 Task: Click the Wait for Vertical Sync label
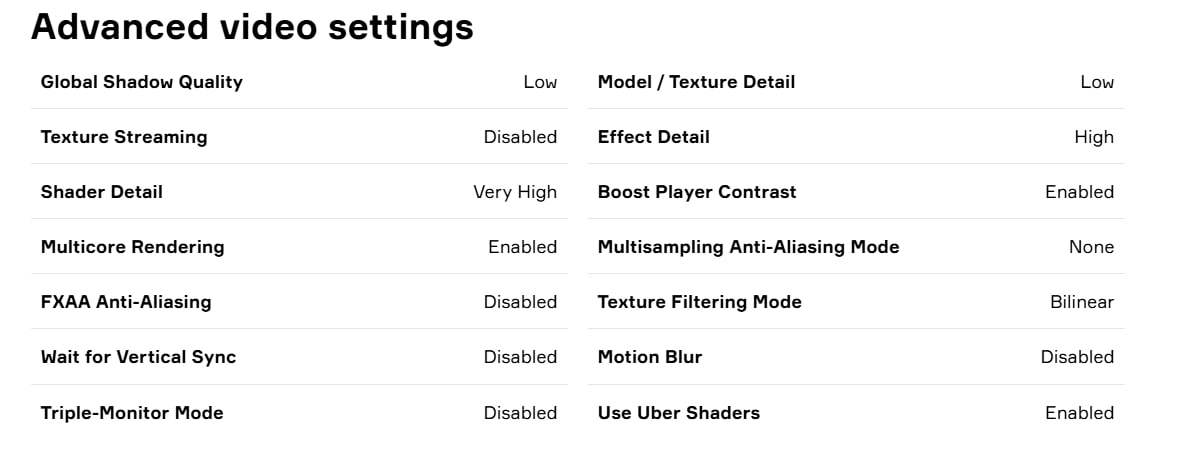pos(138,357)
